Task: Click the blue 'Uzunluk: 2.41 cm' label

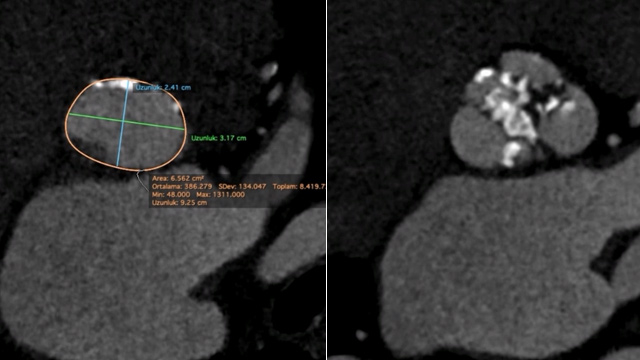Action: click(163, 87)
